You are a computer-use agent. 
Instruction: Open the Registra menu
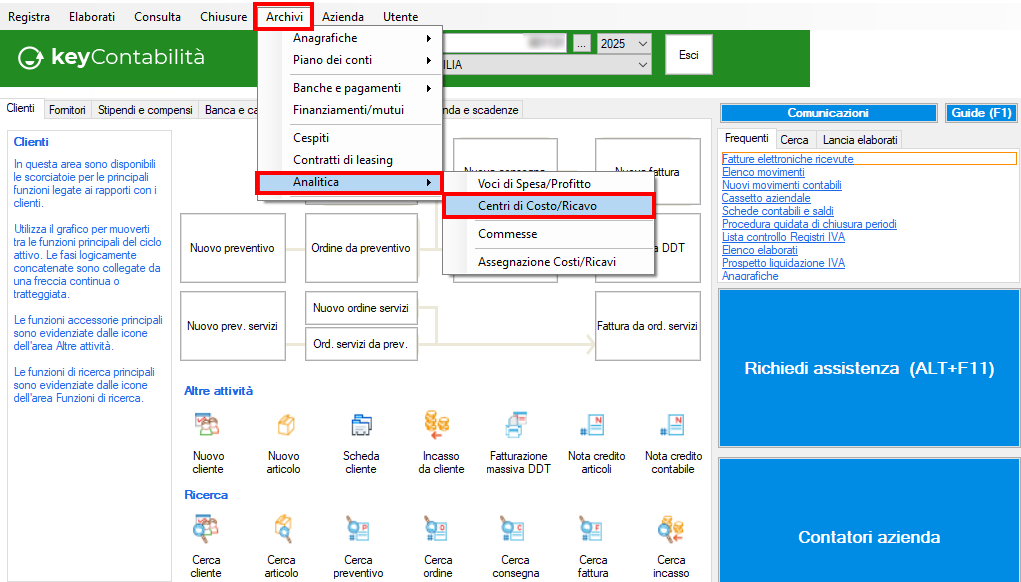(x=29, y=17)
